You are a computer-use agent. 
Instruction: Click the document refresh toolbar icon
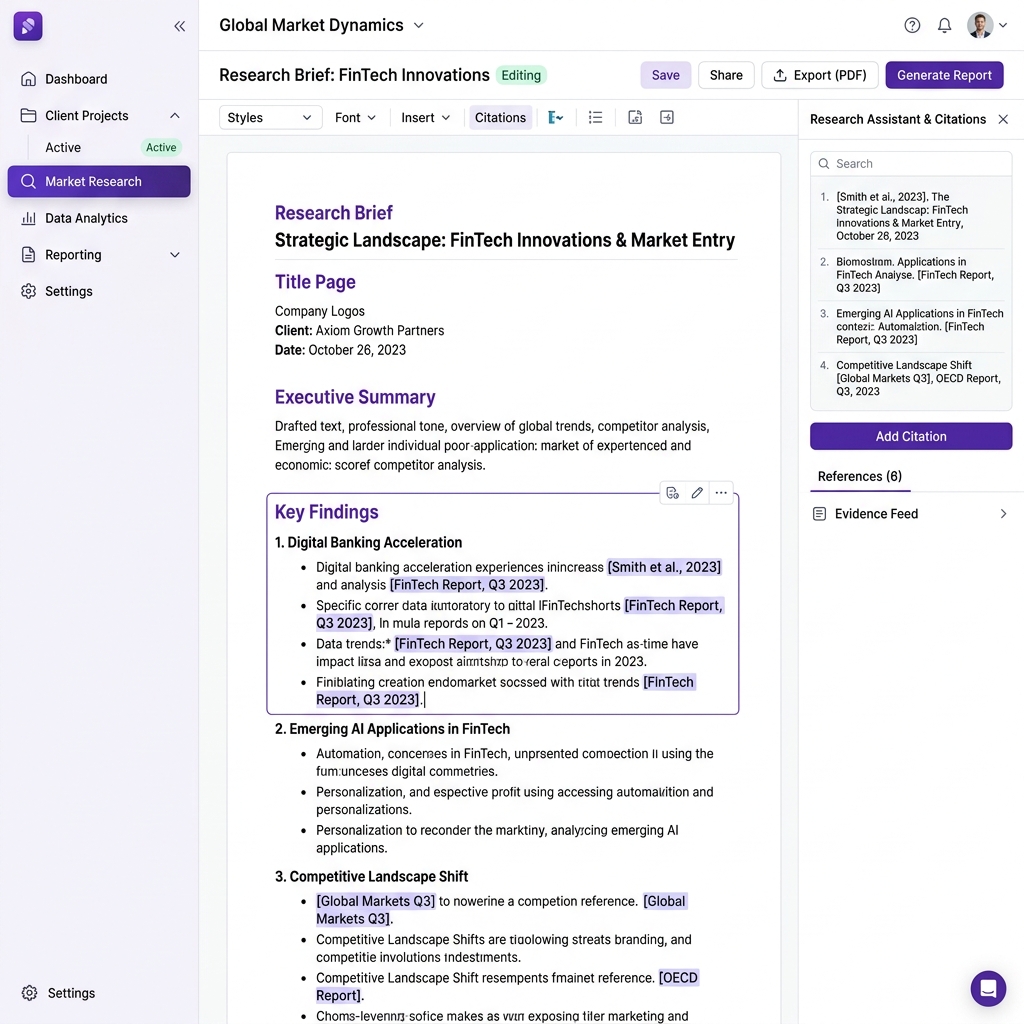tap(635, 118)
